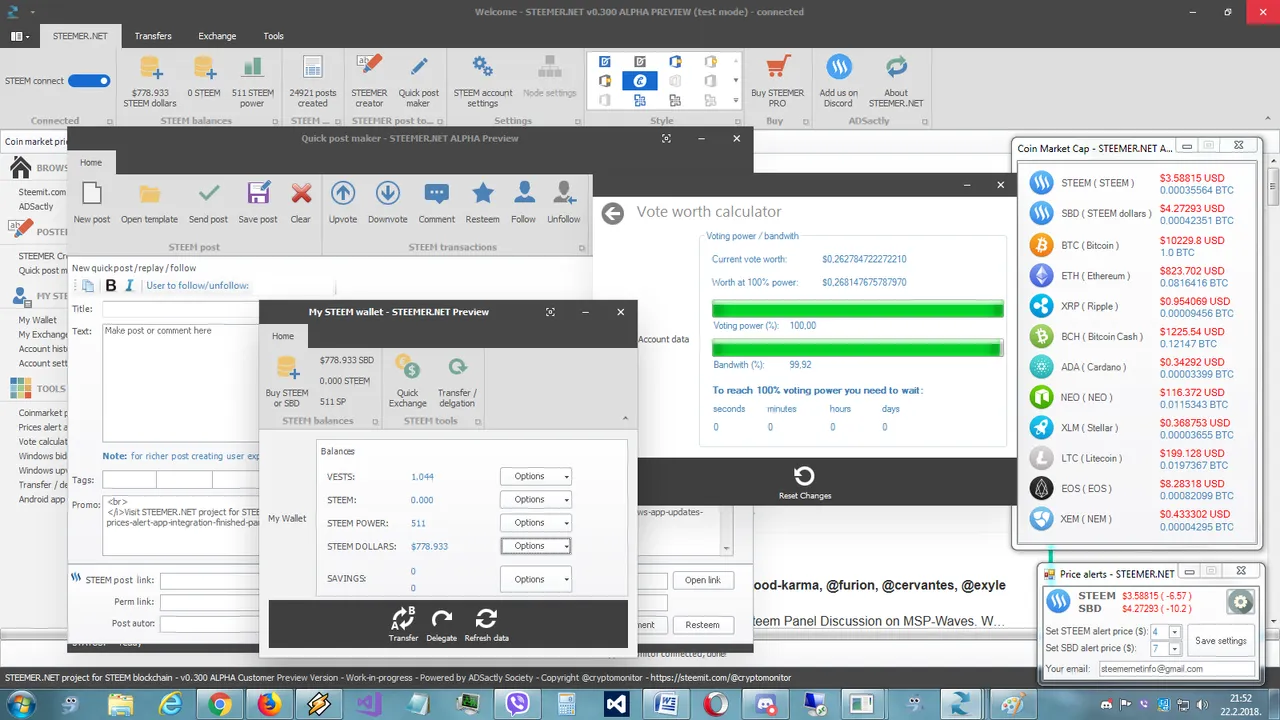Select BTC ( Bitcoin ) row in Coin Market Cap
This screenshot has width=1280, height=720.
click(1138, 245)
